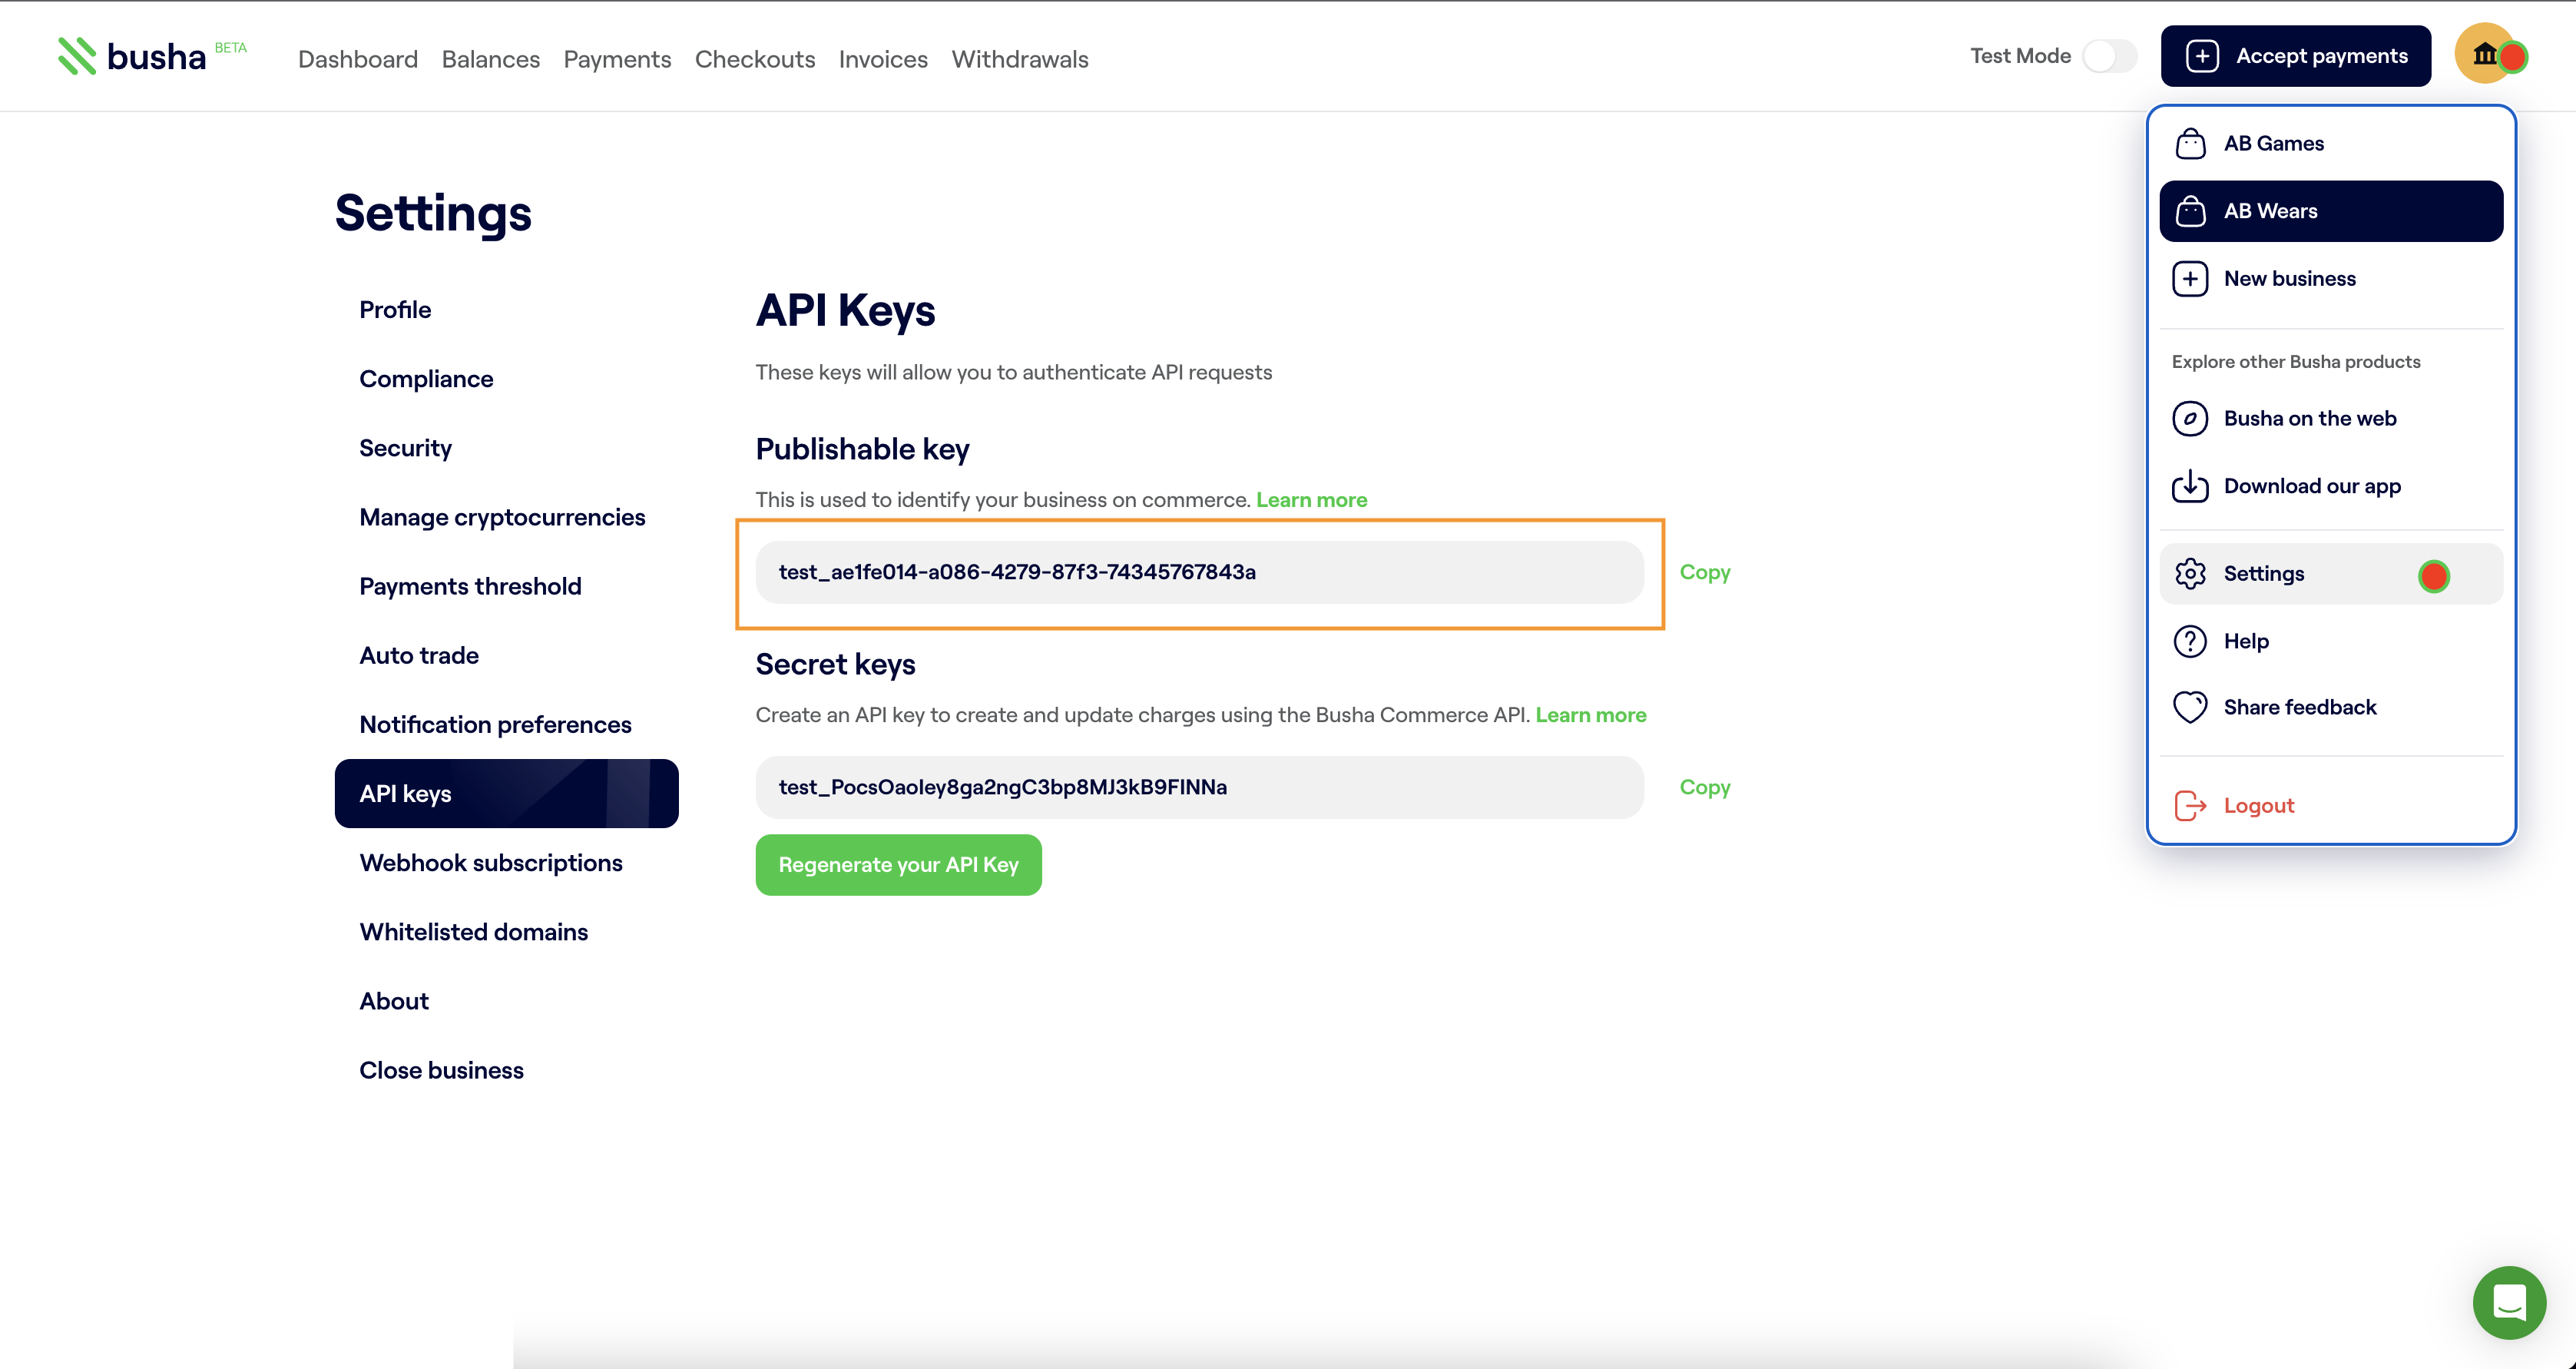Select the Auto trade tab
Image resolution: width=2576 pixels, height=1369 pixels.
click(x=506, y=655)
